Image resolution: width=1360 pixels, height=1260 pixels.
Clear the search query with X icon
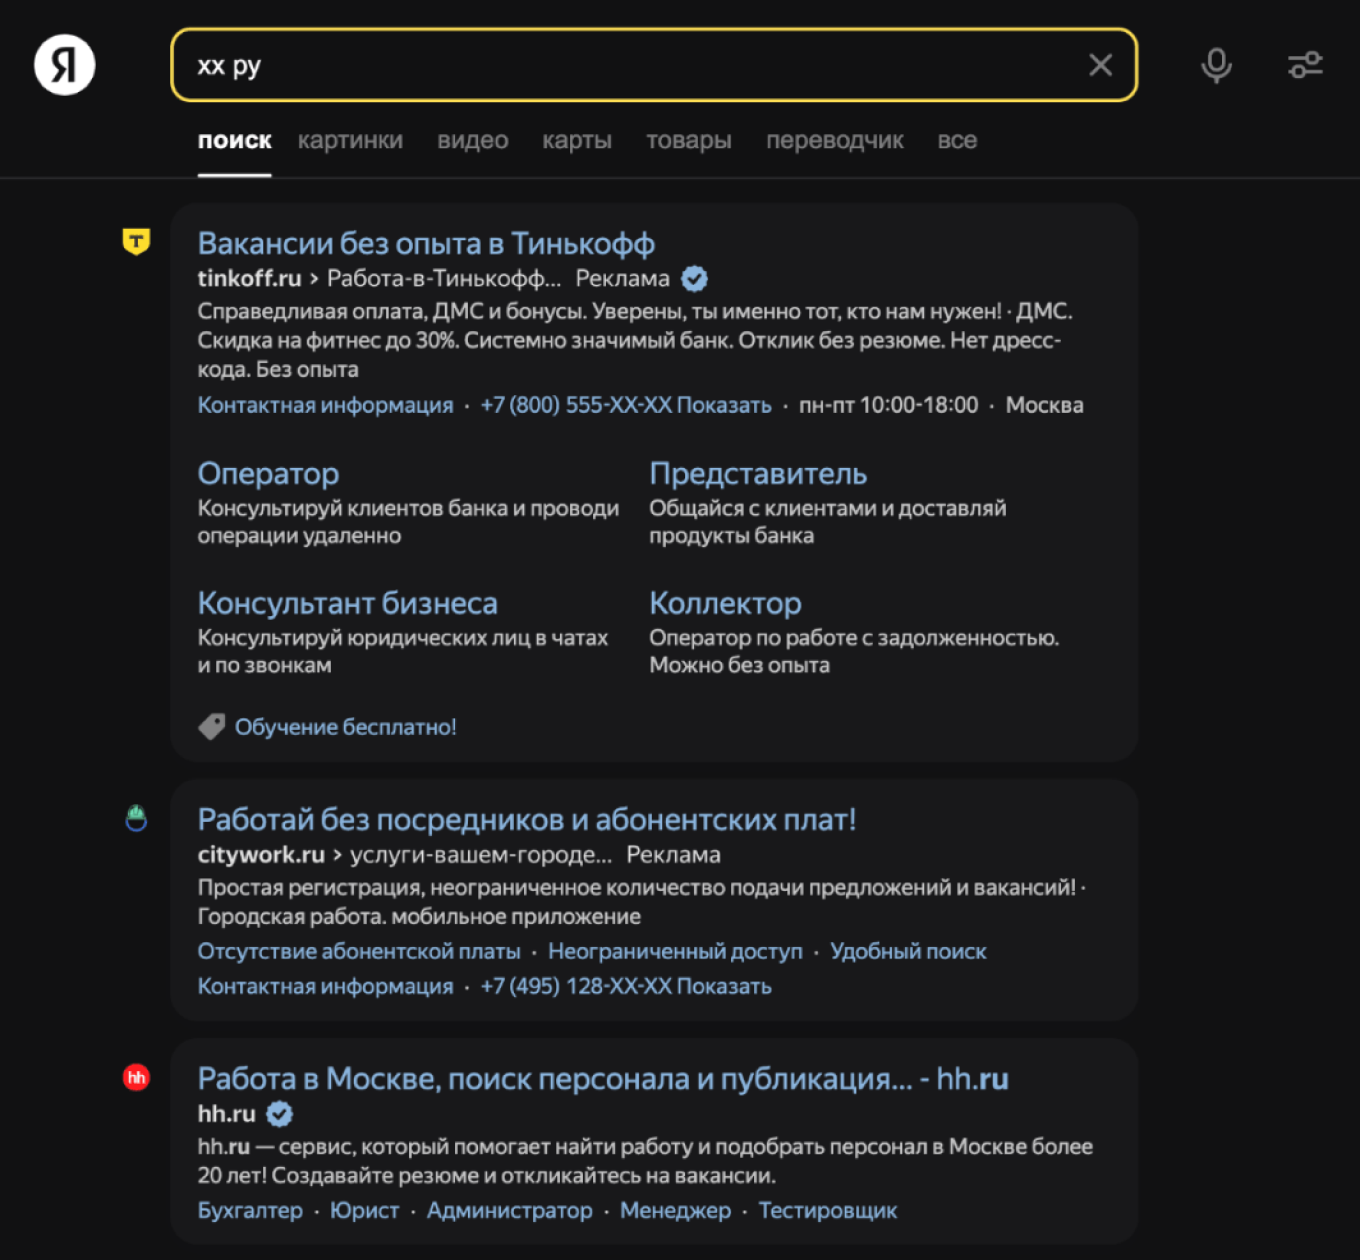(1100, 66)
